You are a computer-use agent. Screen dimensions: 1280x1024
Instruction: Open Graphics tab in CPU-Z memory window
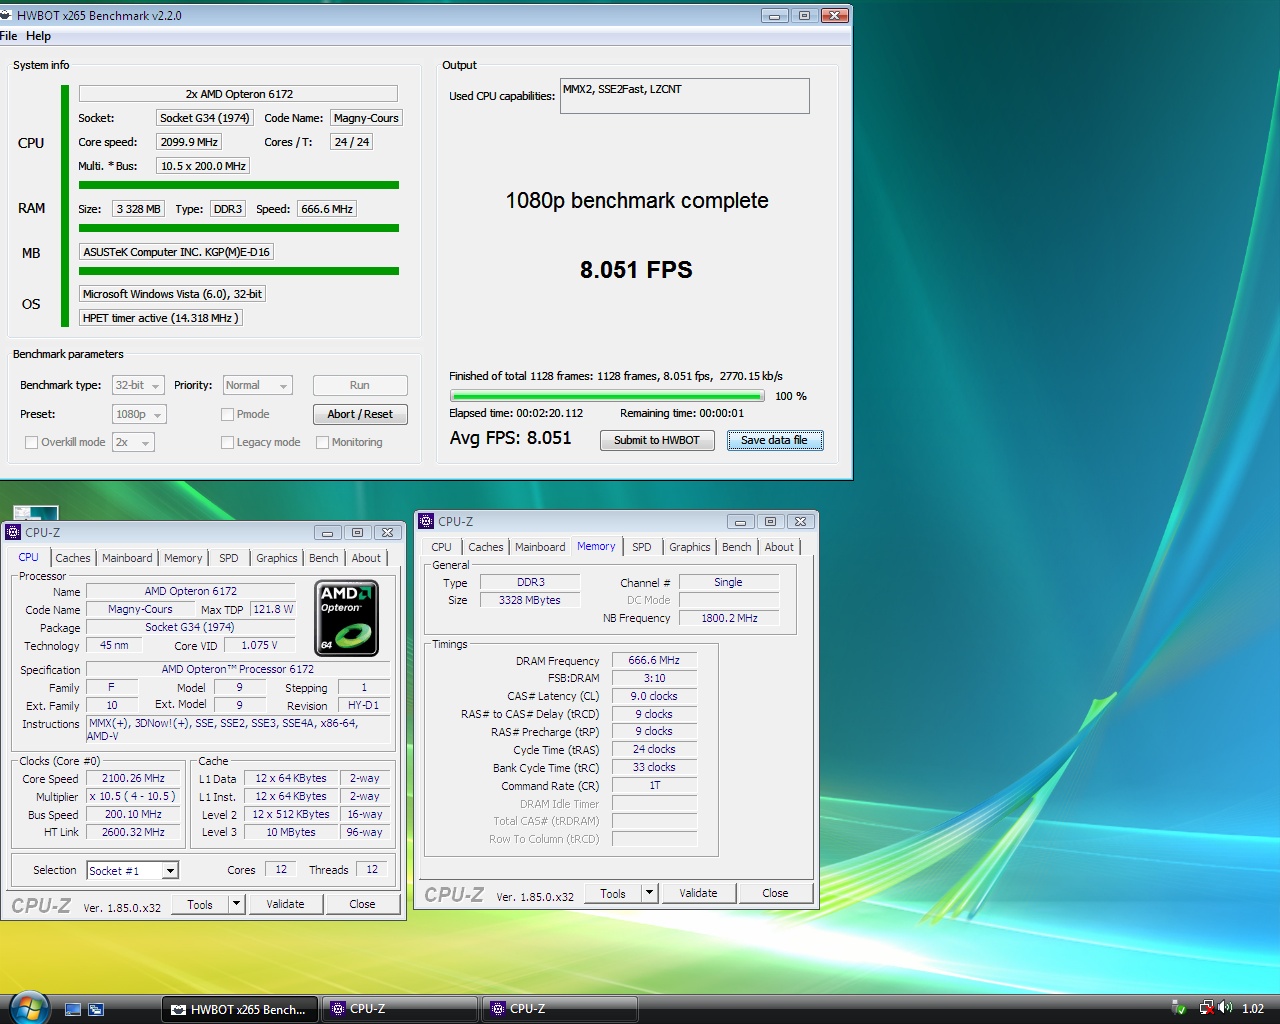(x=690, y=547)
